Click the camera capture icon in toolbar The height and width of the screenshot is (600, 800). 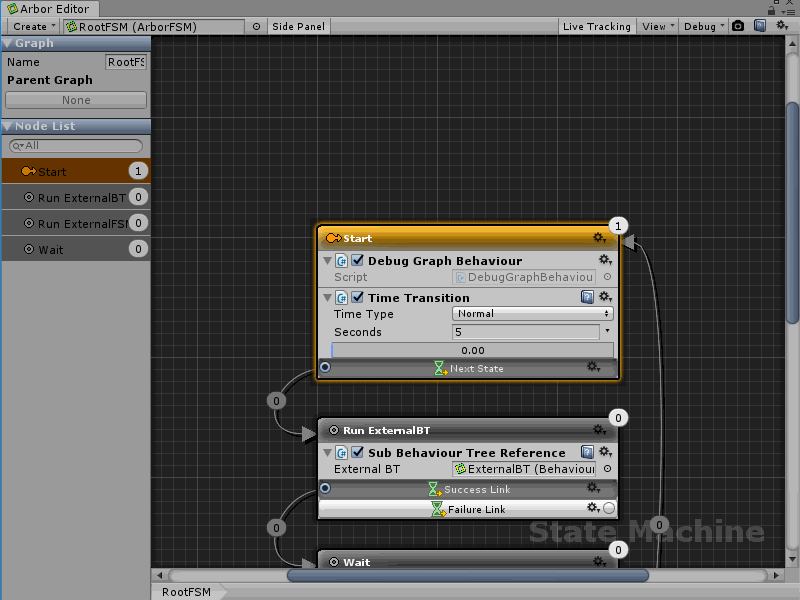(738, 26)
